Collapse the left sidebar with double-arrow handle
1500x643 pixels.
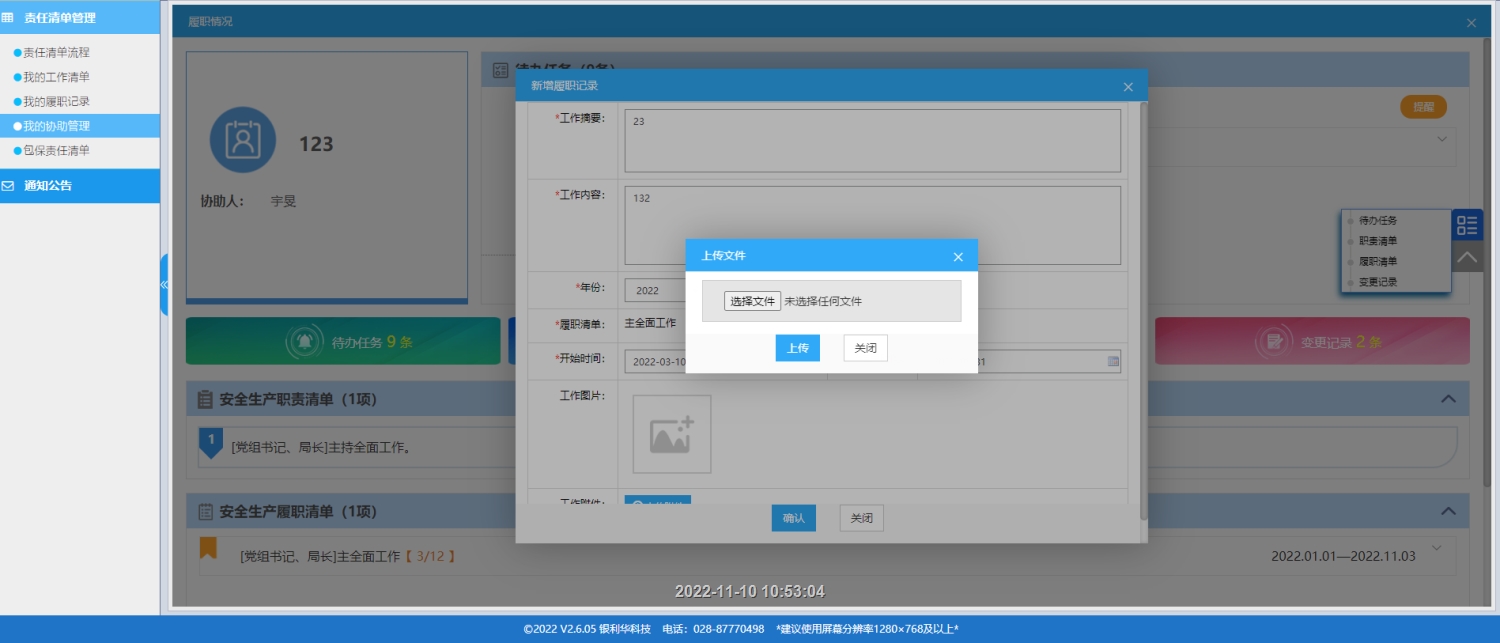164,285
